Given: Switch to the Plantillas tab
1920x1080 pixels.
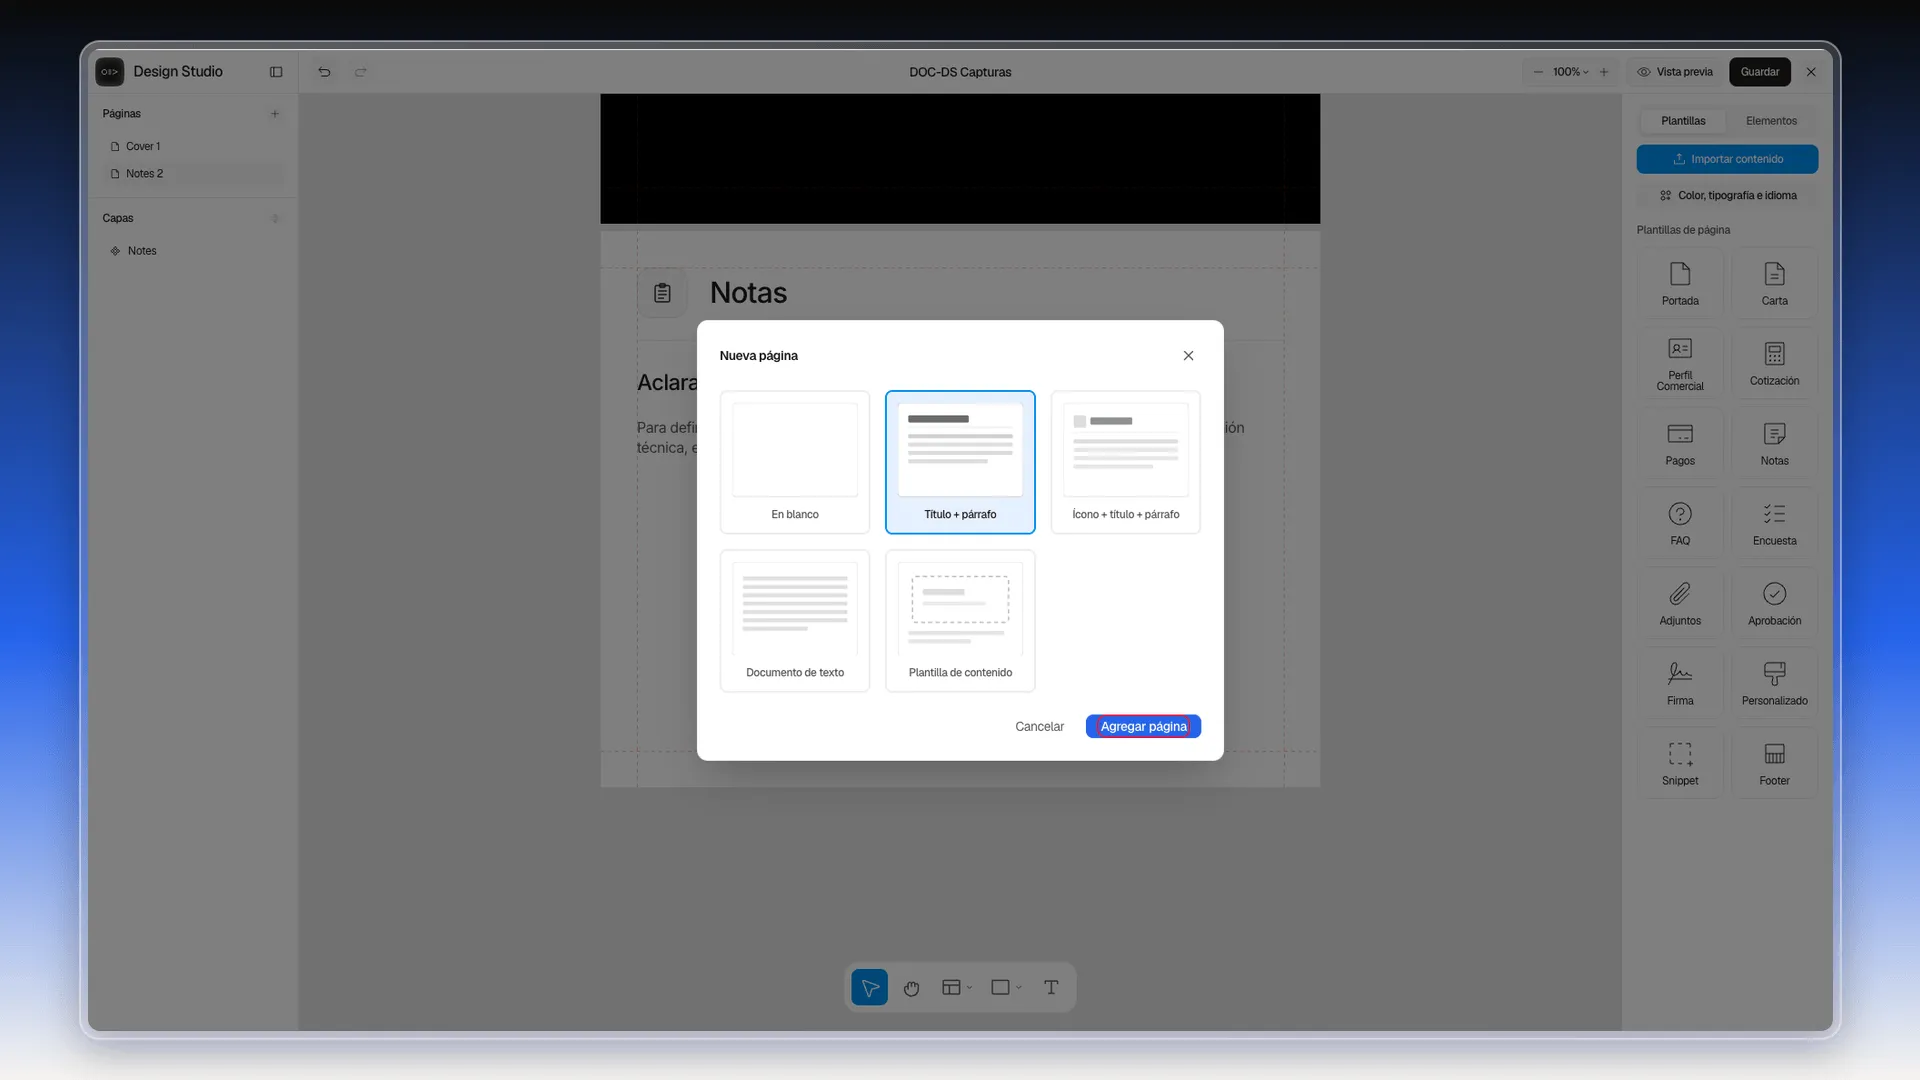Looking at the screenshot, I should coord(1683,121).
